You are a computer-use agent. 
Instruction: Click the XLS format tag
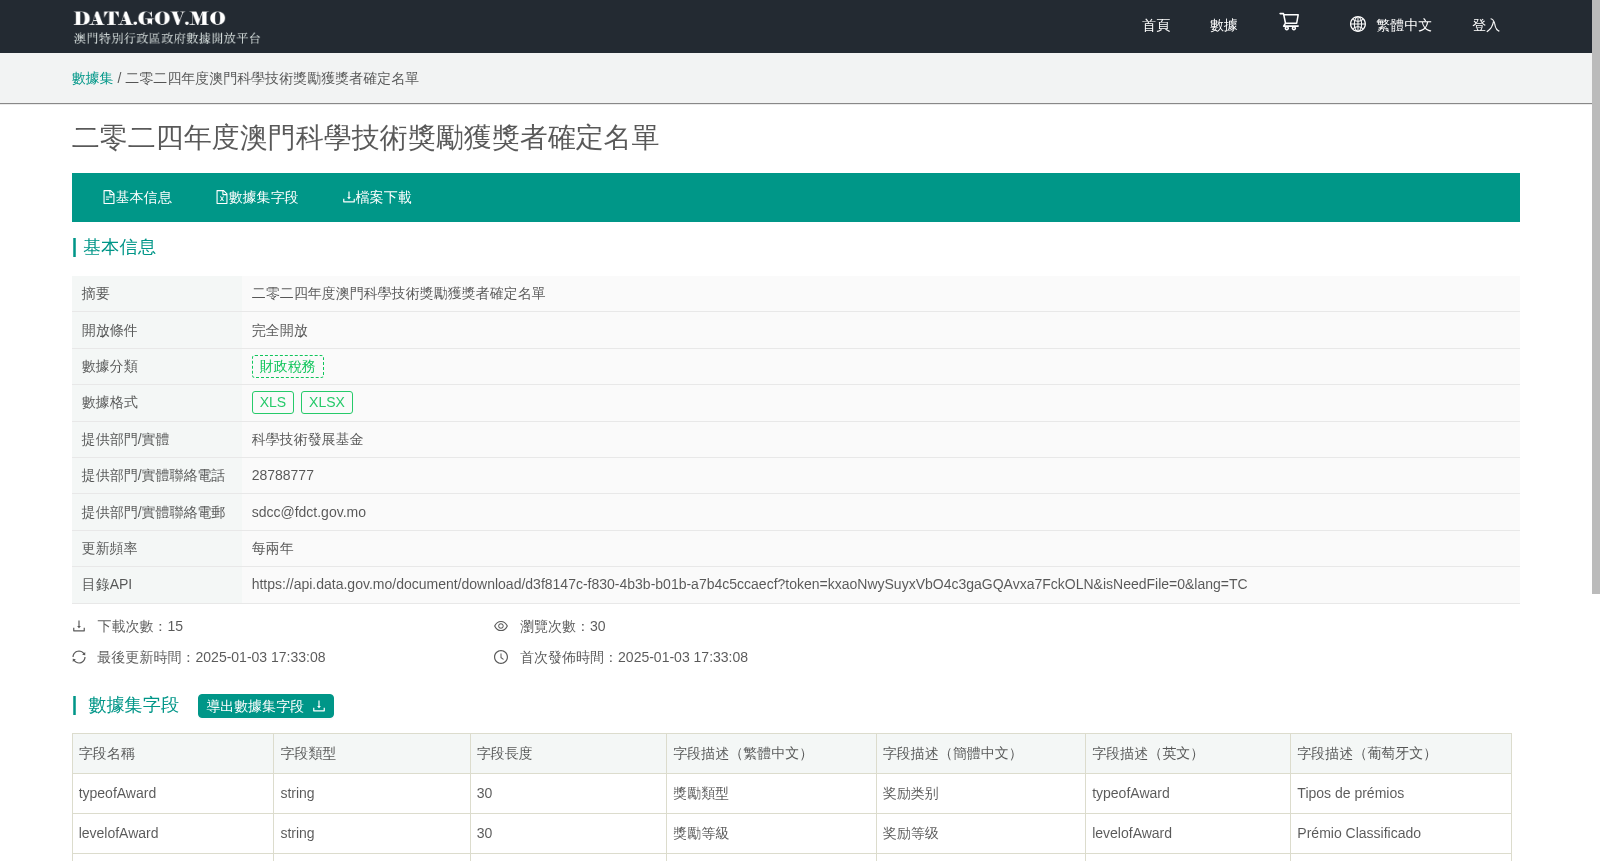pos(273,402)
